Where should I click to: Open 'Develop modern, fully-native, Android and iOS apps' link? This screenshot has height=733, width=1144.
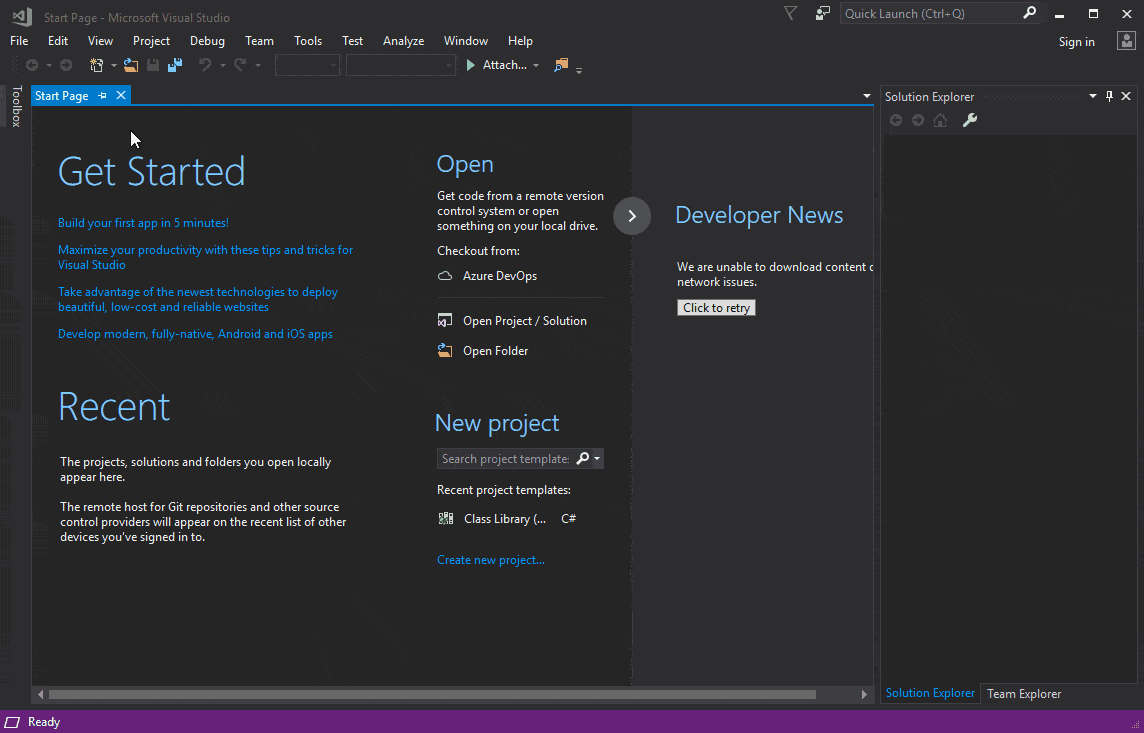pyautogui.click(x=196, y=334)
